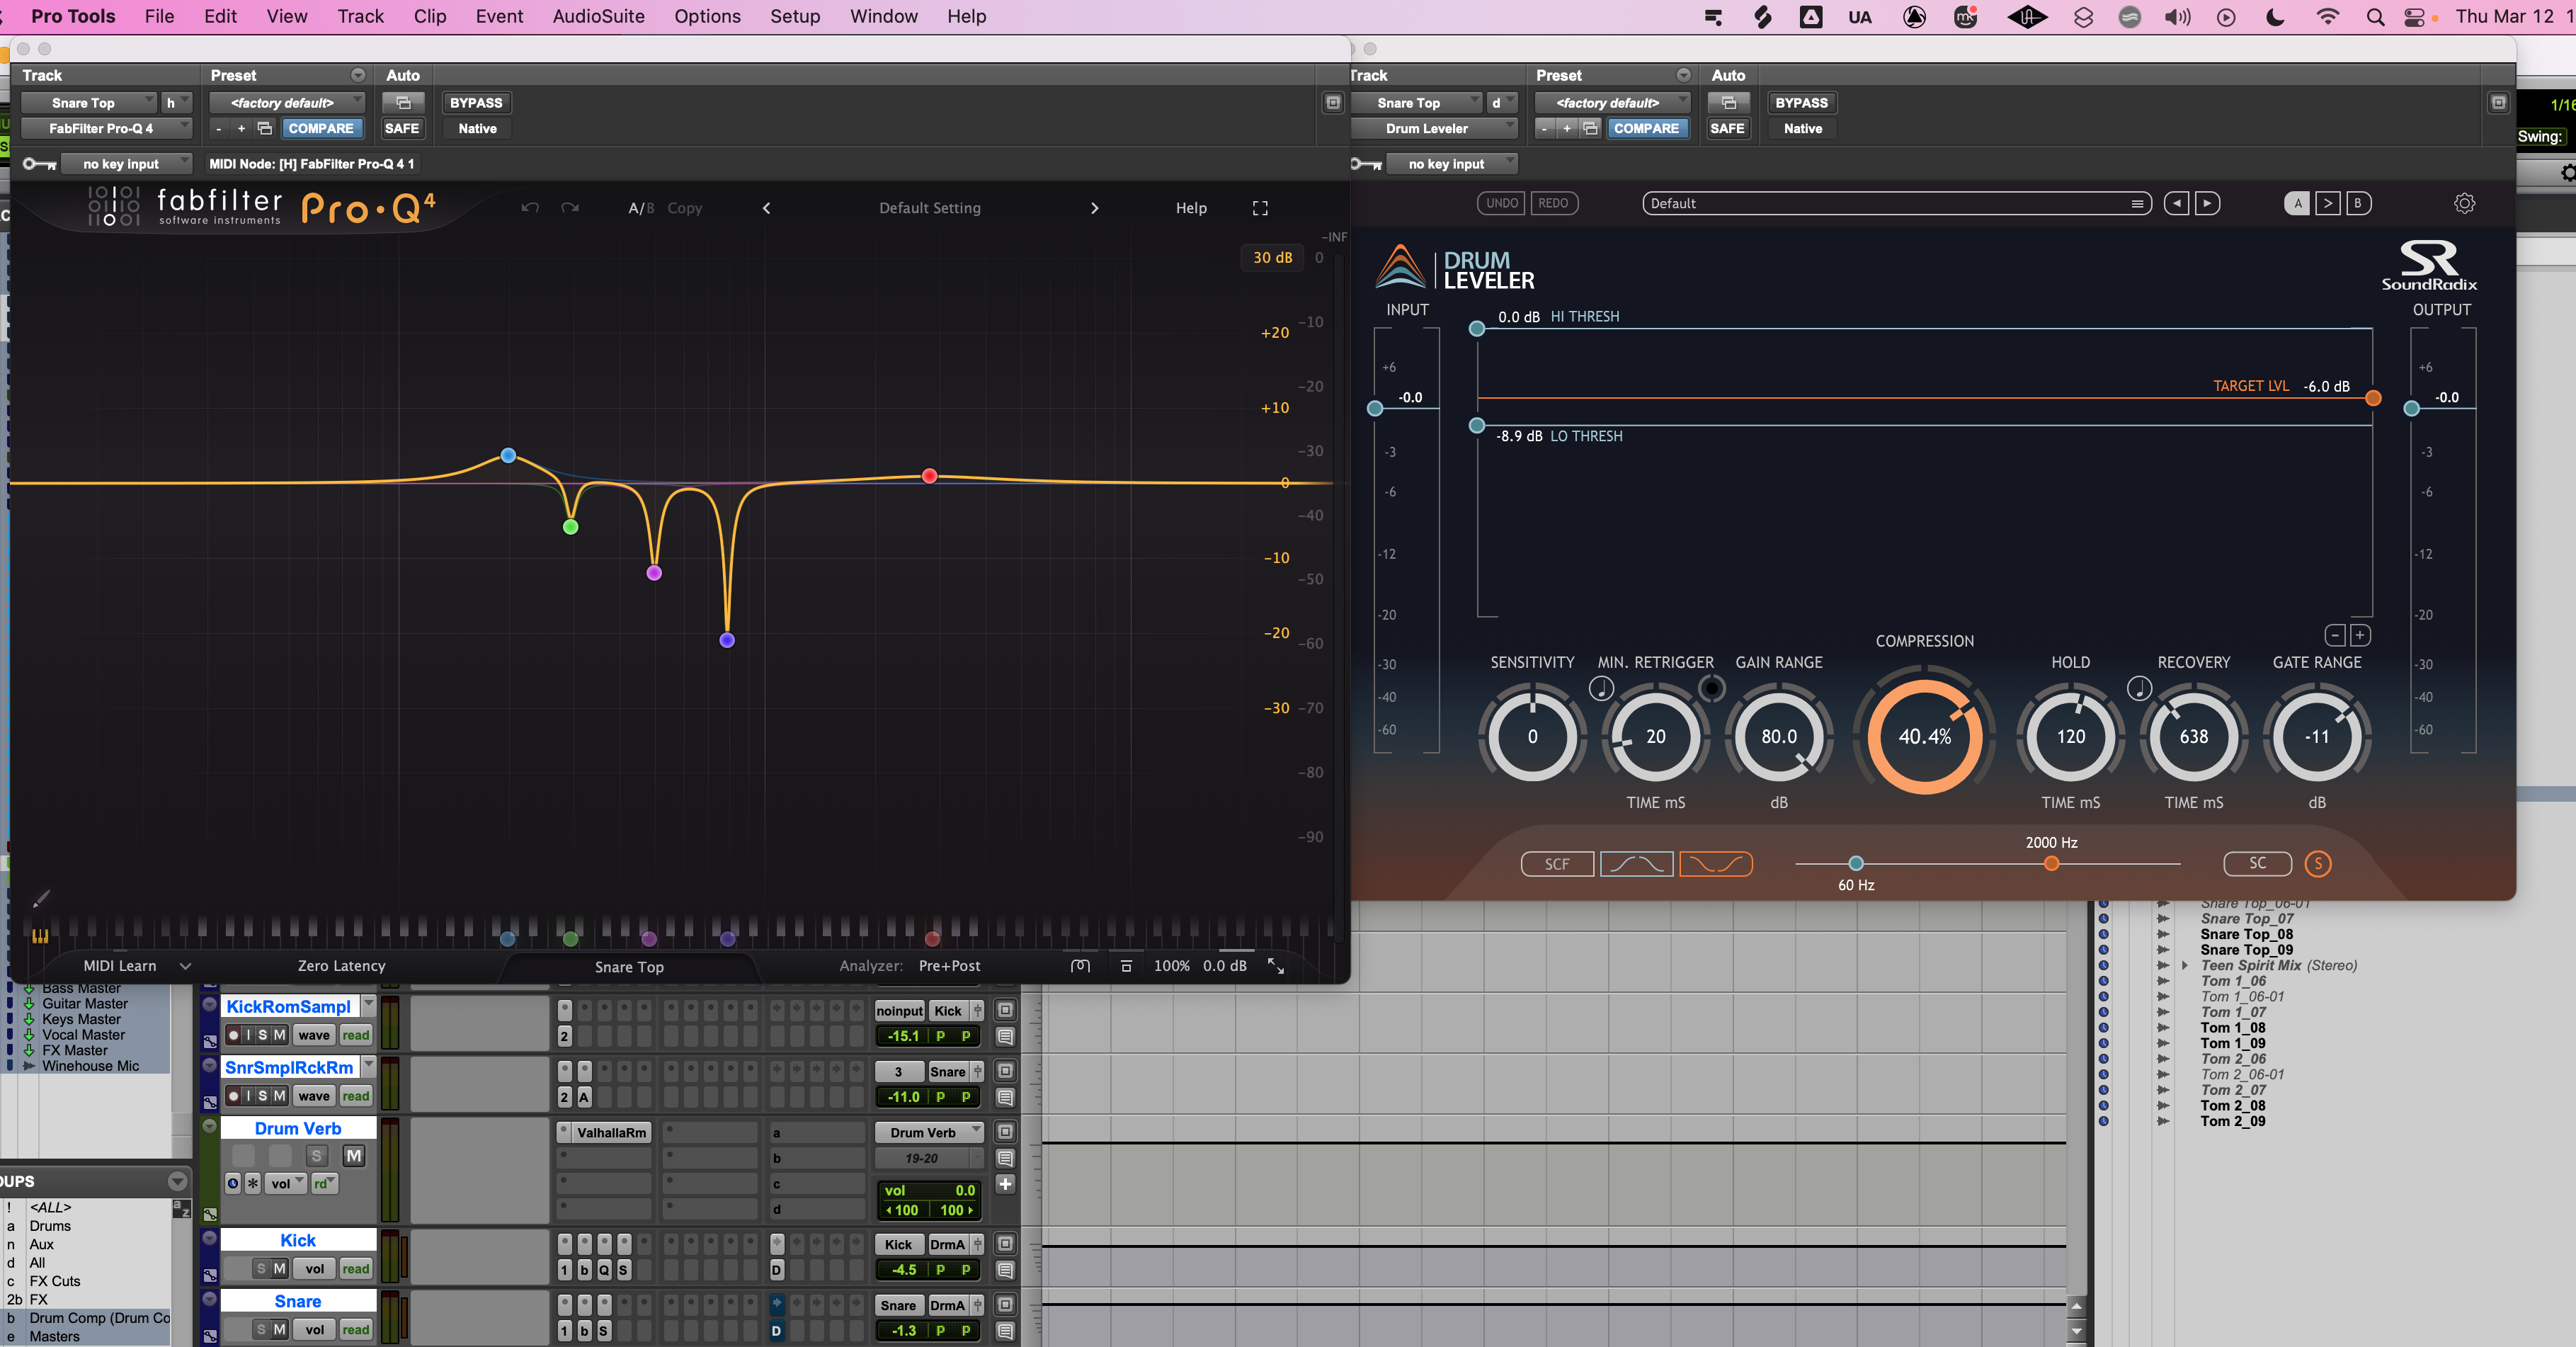Viewport: 2576px width, 1347px height.
Task: Load next Drum Leveler preset arrow
Action: [2207, 203]
